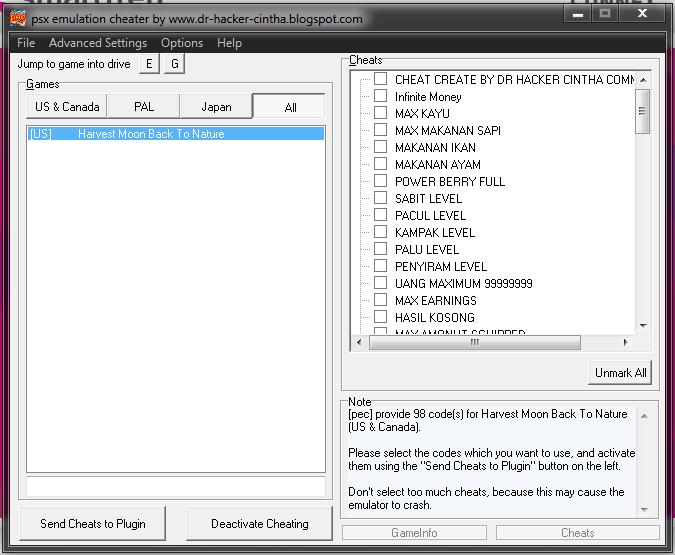Open the File menu

26,43
